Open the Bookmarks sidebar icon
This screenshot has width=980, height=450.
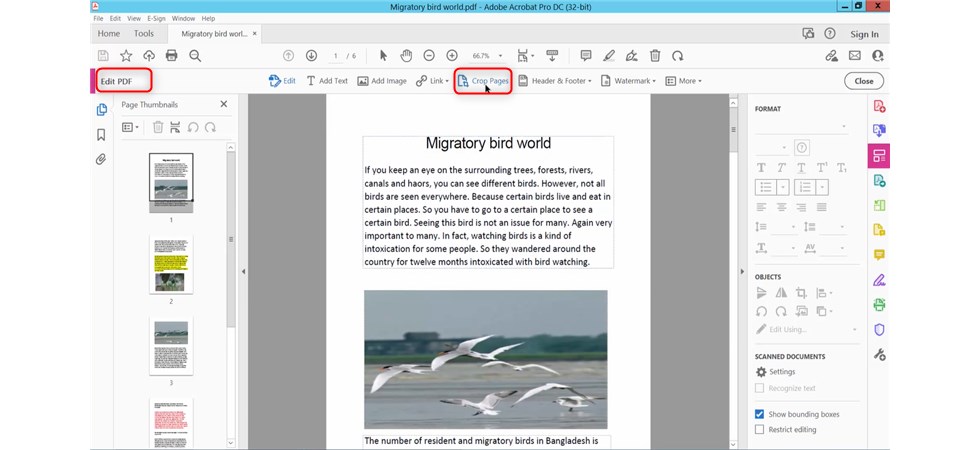101,134
